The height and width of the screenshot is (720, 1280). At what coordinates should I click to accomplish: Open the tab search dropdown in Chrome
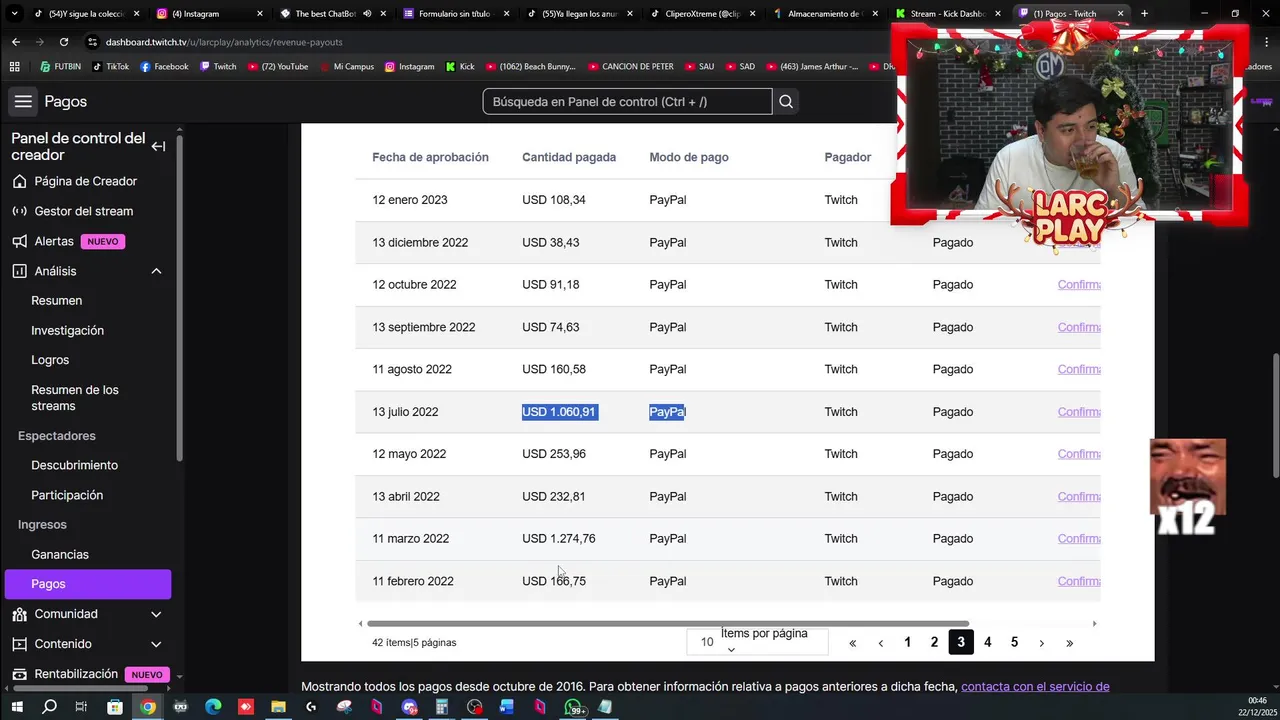(14, 14)
